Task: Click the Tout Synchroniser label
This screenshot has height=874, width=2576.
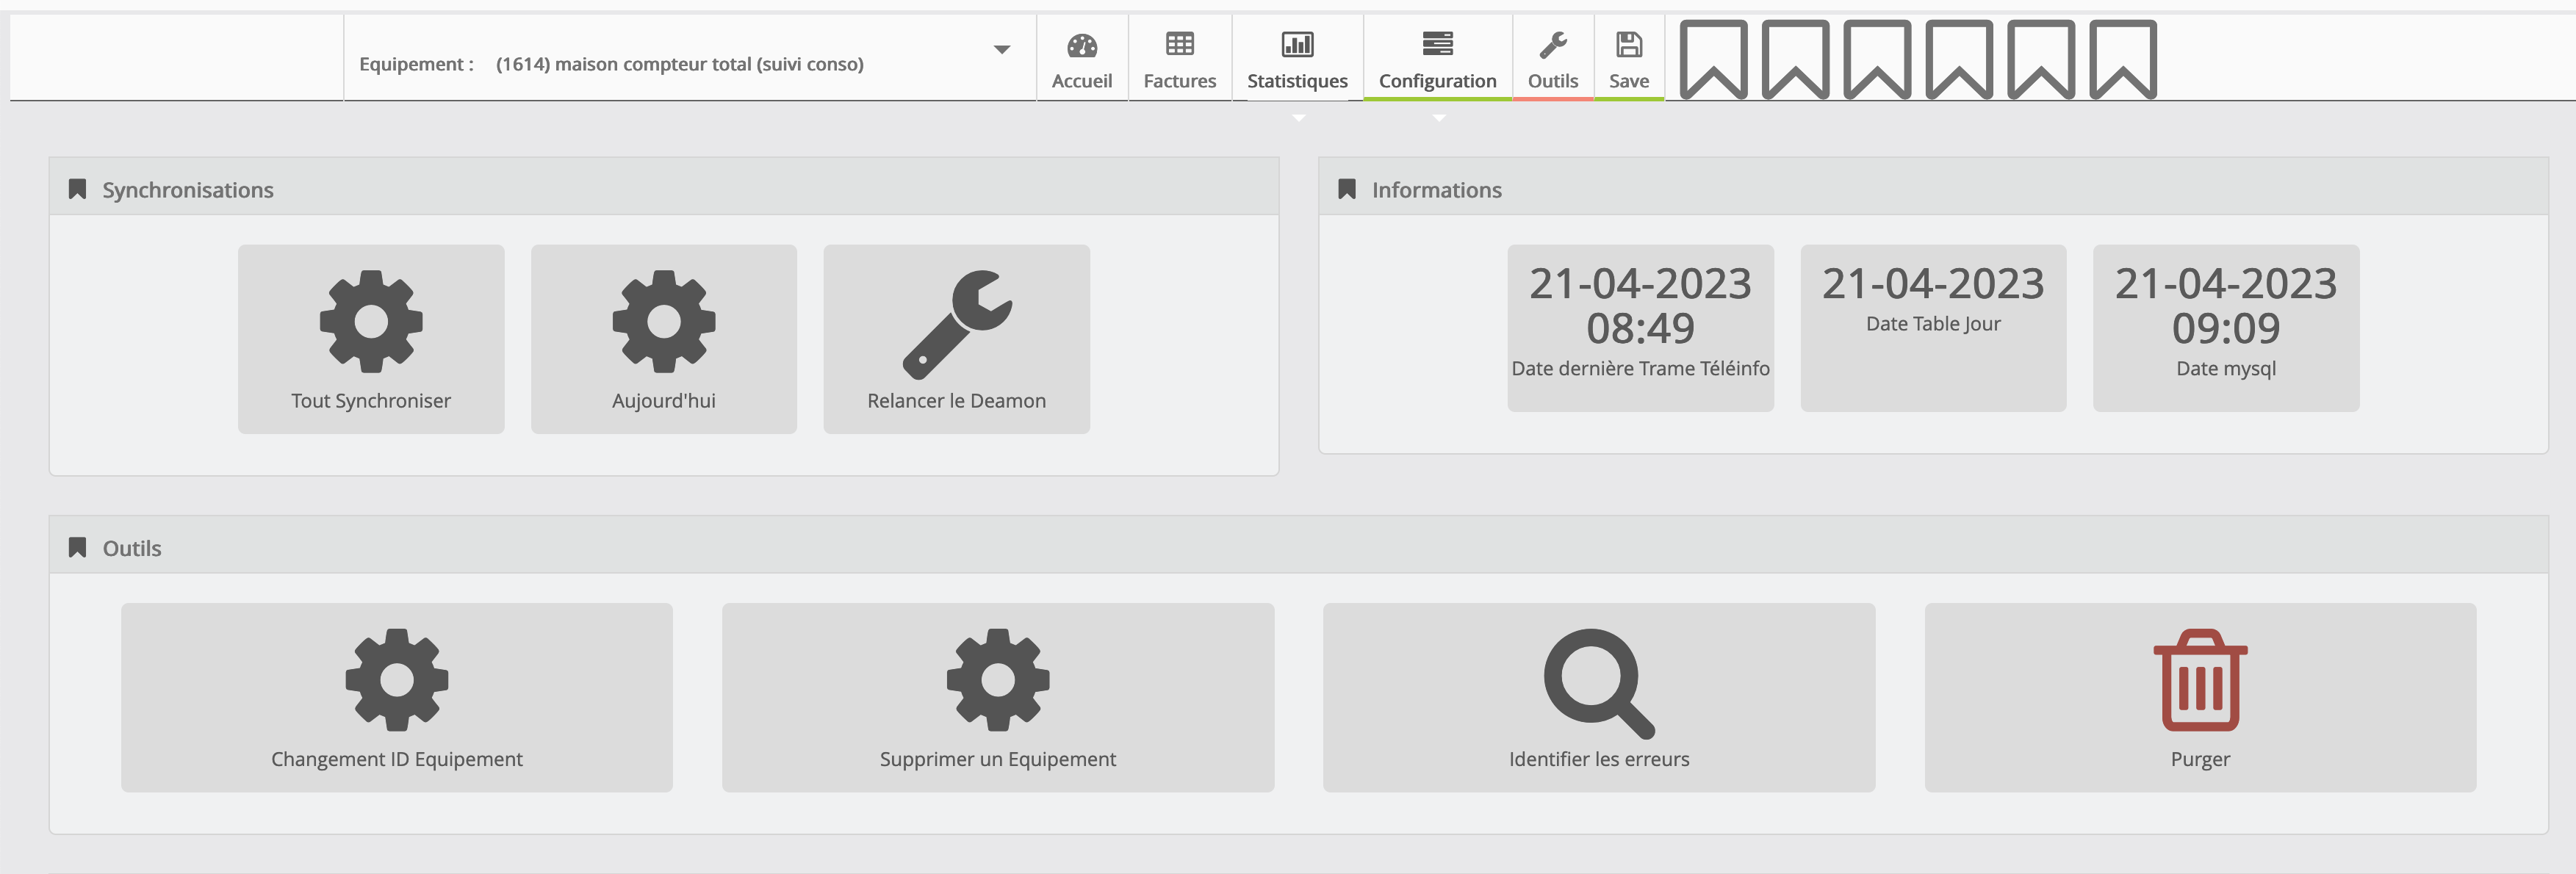Action: tap(371, 401)
